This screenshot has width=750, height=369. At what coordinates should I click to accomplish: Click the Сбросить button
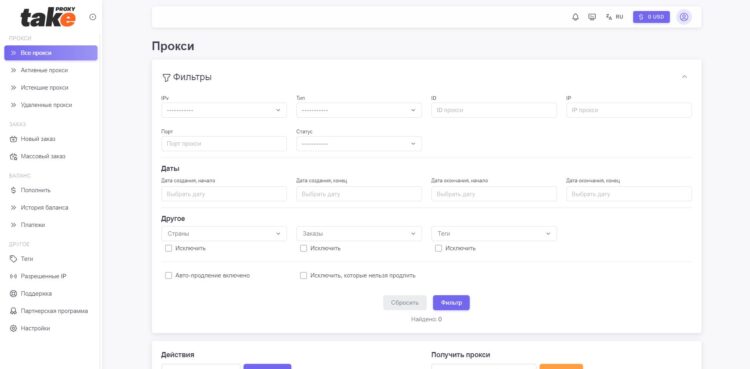point(405,302)
